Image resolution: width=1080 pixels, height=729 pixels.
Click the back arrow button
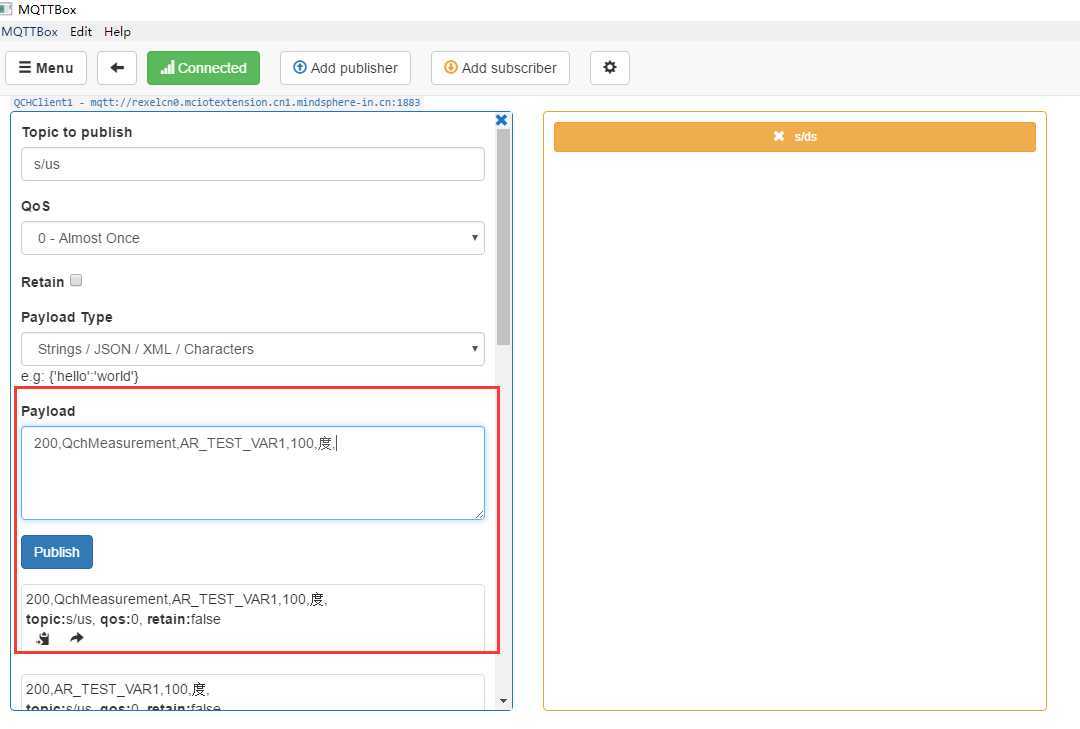[x=117, y=68]
